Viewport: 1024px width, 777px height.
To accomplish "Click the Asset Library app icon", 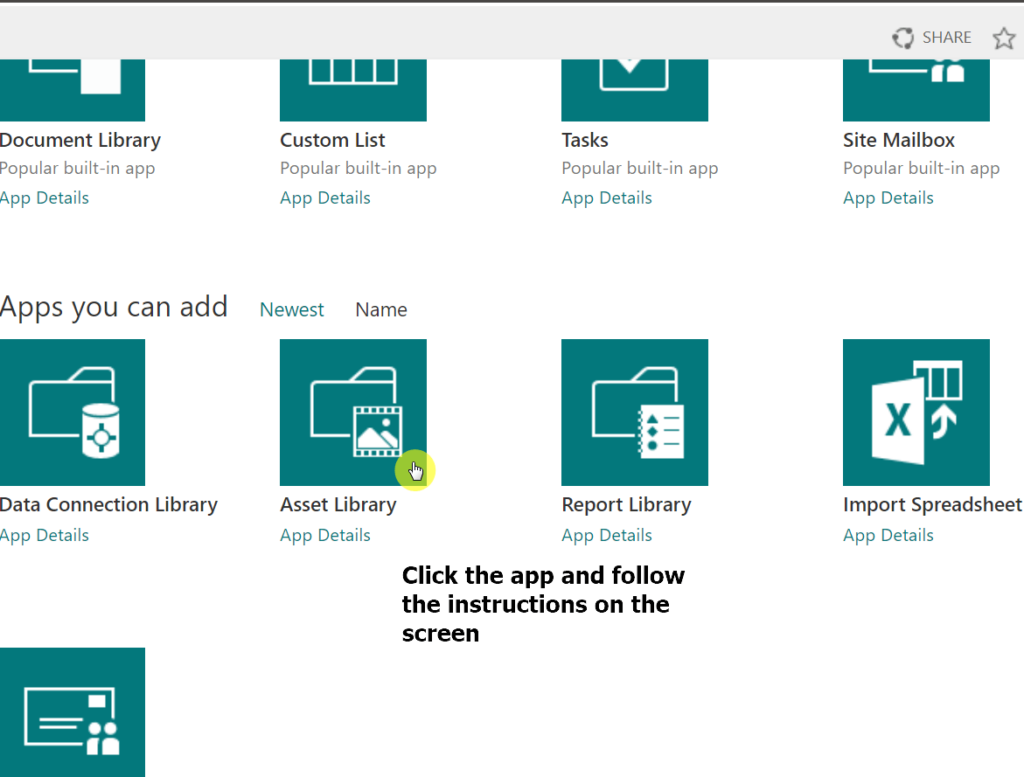I will tap(353, 412).
